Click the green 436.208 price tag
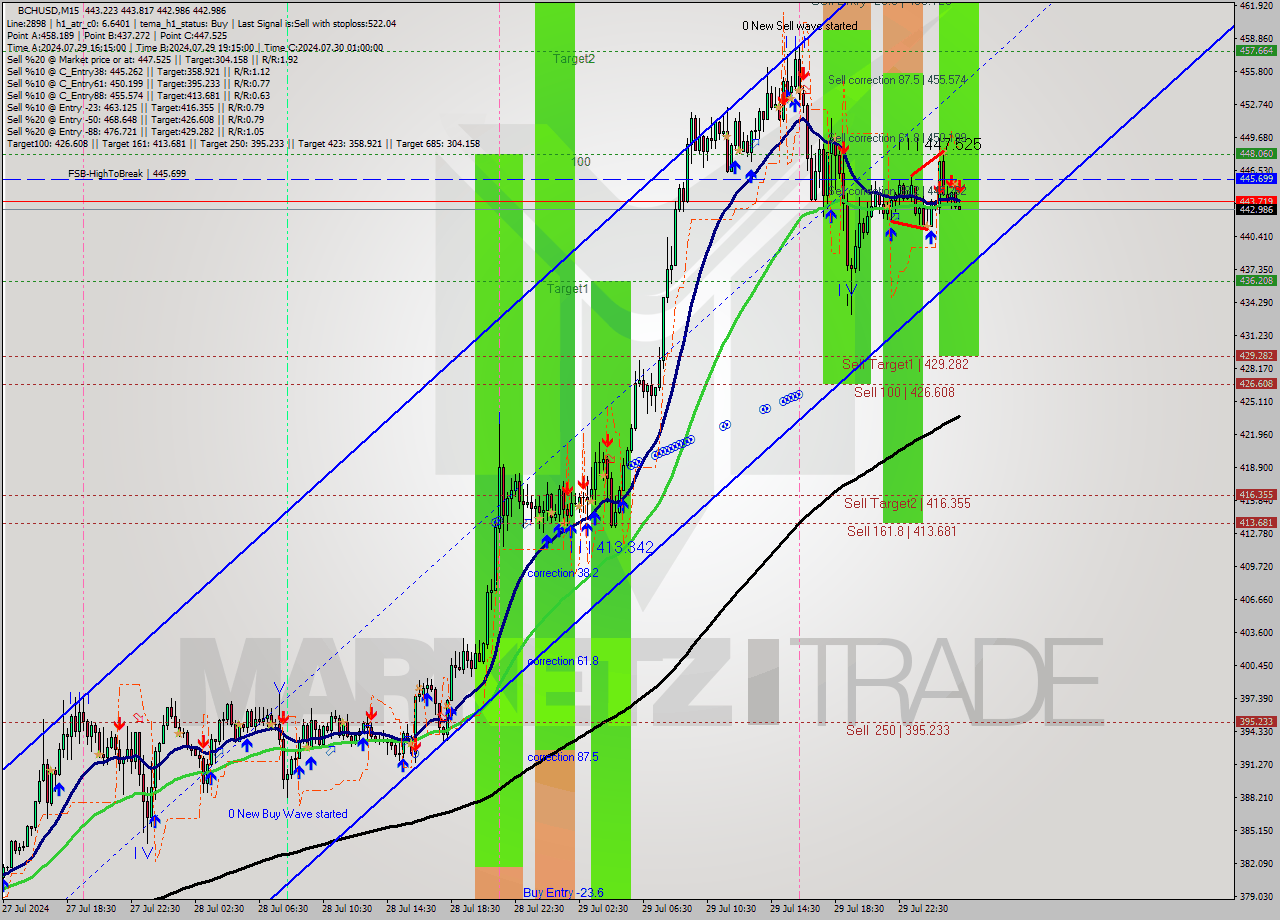Screen dimensions: 1280x920 [1256, 281]
